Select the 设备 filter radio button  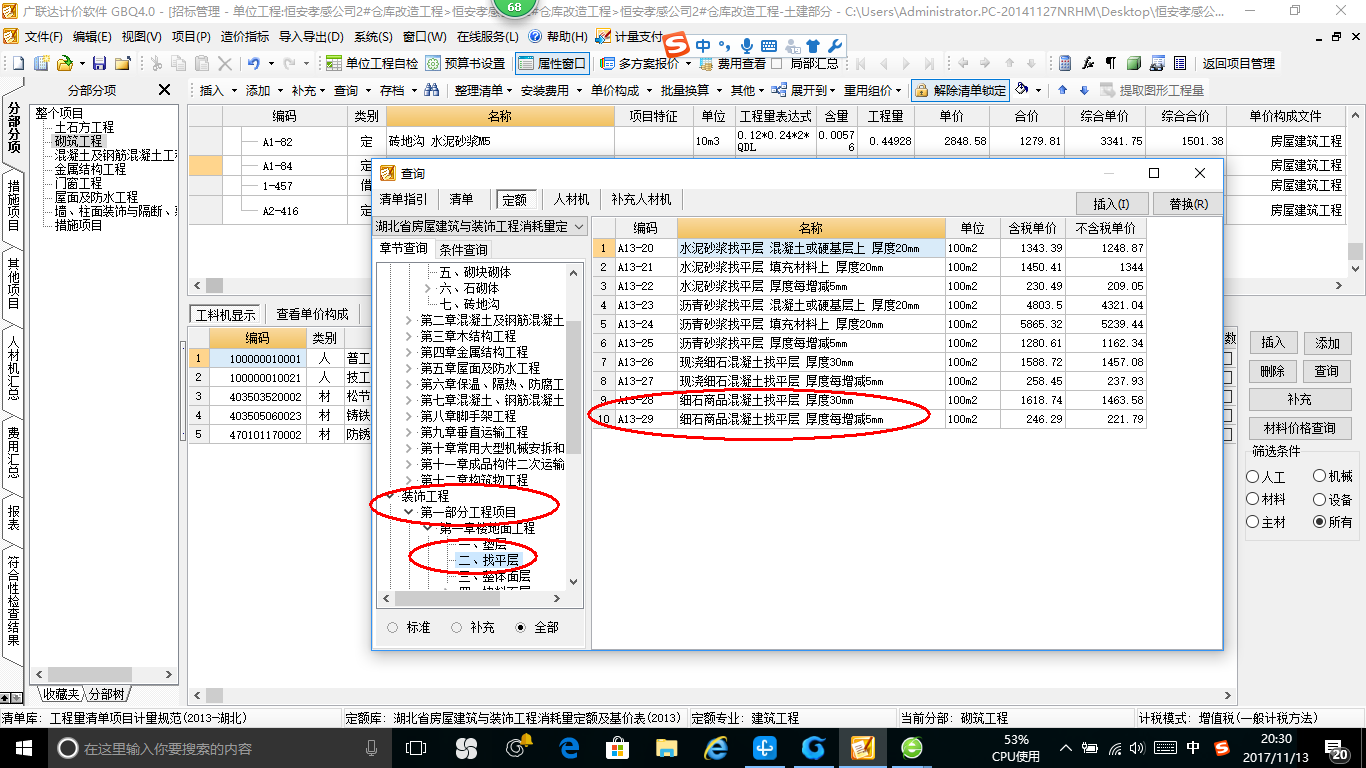tap(1320, 499)
